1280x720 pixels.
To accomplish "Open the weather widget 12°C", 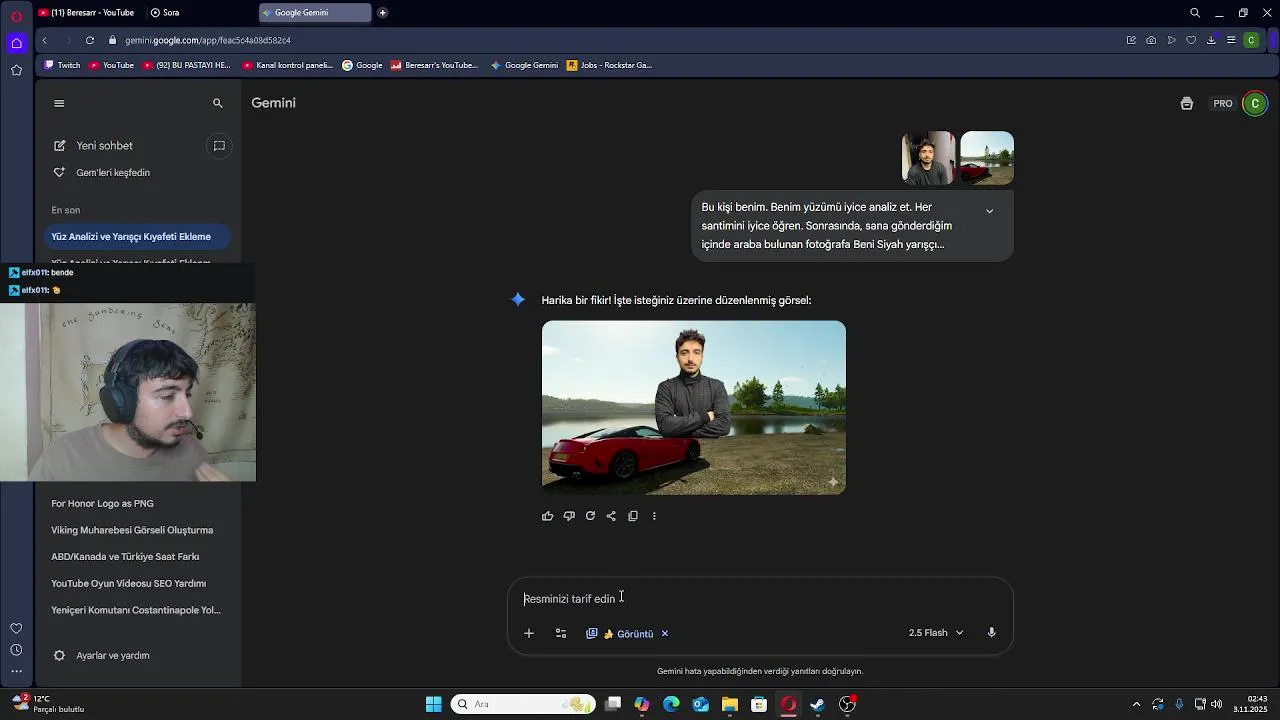I will click(48, 704).
